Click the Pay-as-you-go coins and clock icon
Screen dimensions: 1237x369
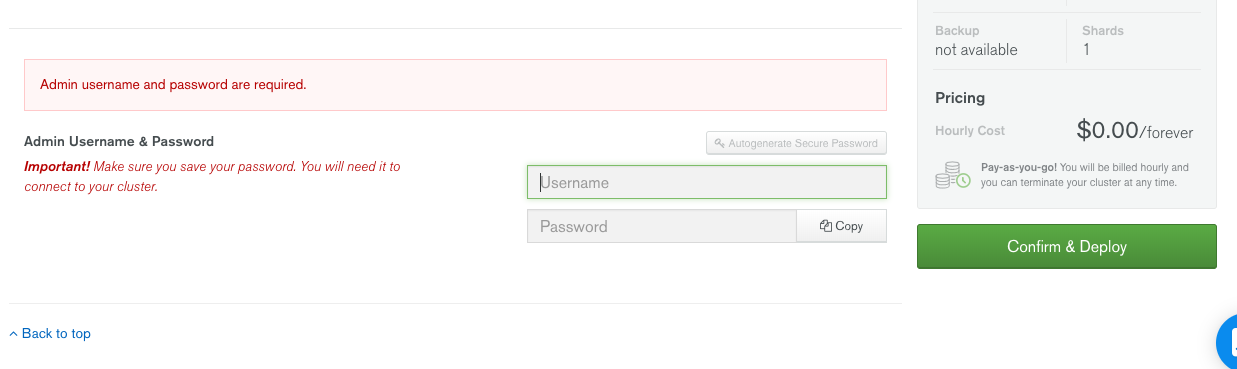(x=953, y=175)
